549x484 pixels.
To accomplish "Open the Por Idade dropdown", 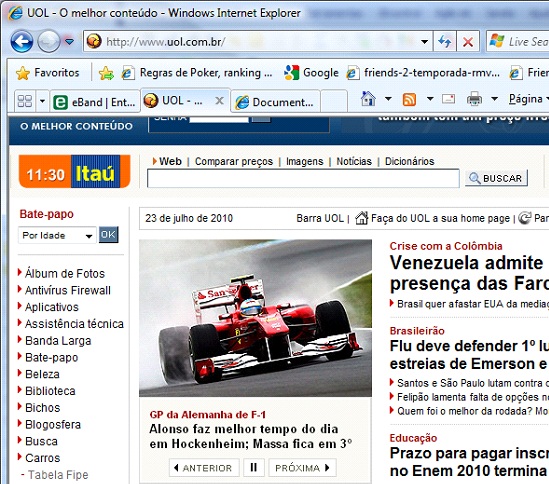I will tap(57, 235).
